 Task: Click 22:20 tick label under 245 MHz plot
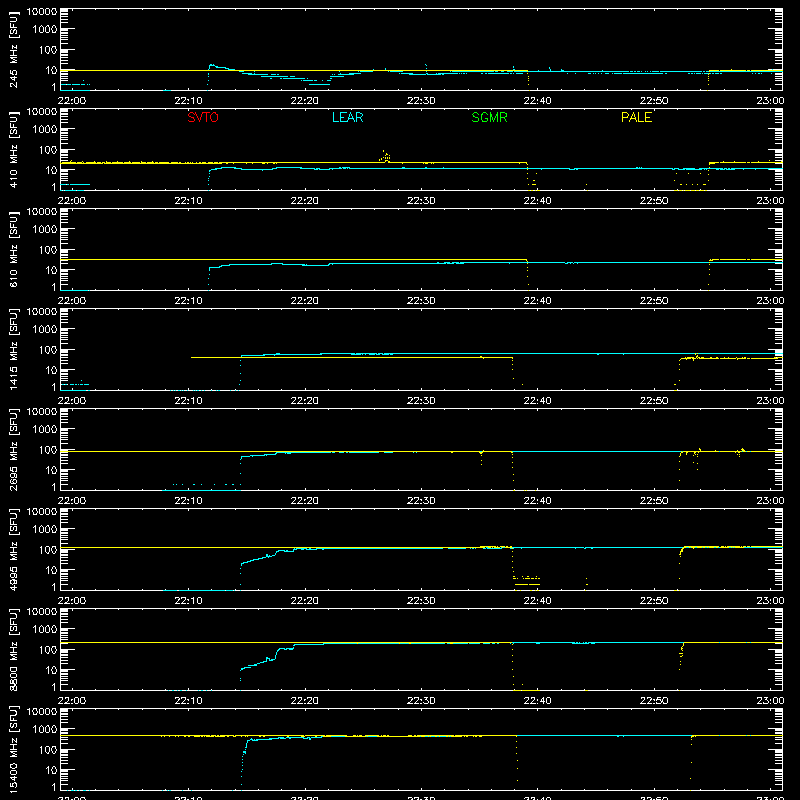(x=305, y=101)
